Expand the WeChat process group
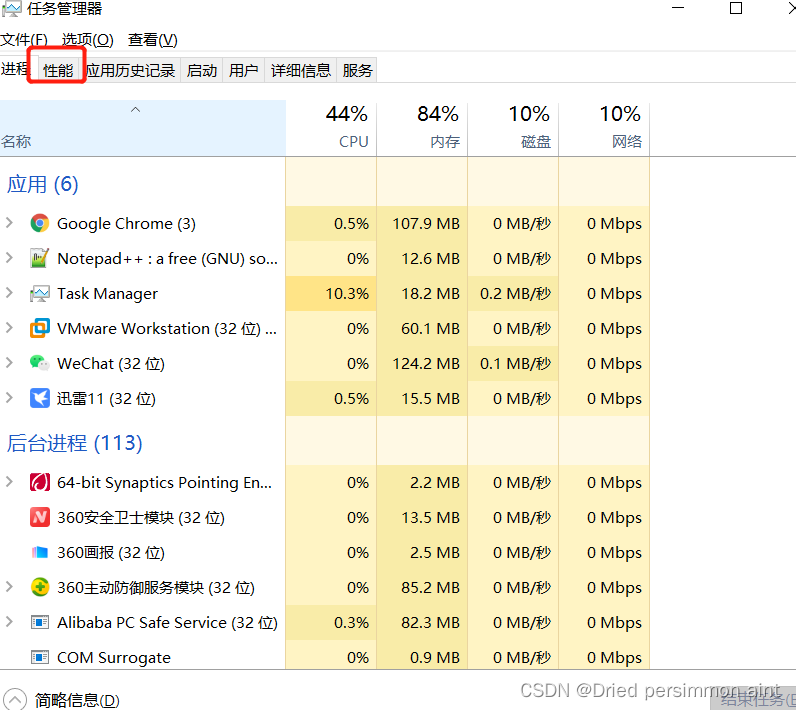The height and width of the screenshot is (710, 796). (x=9, y=363)
